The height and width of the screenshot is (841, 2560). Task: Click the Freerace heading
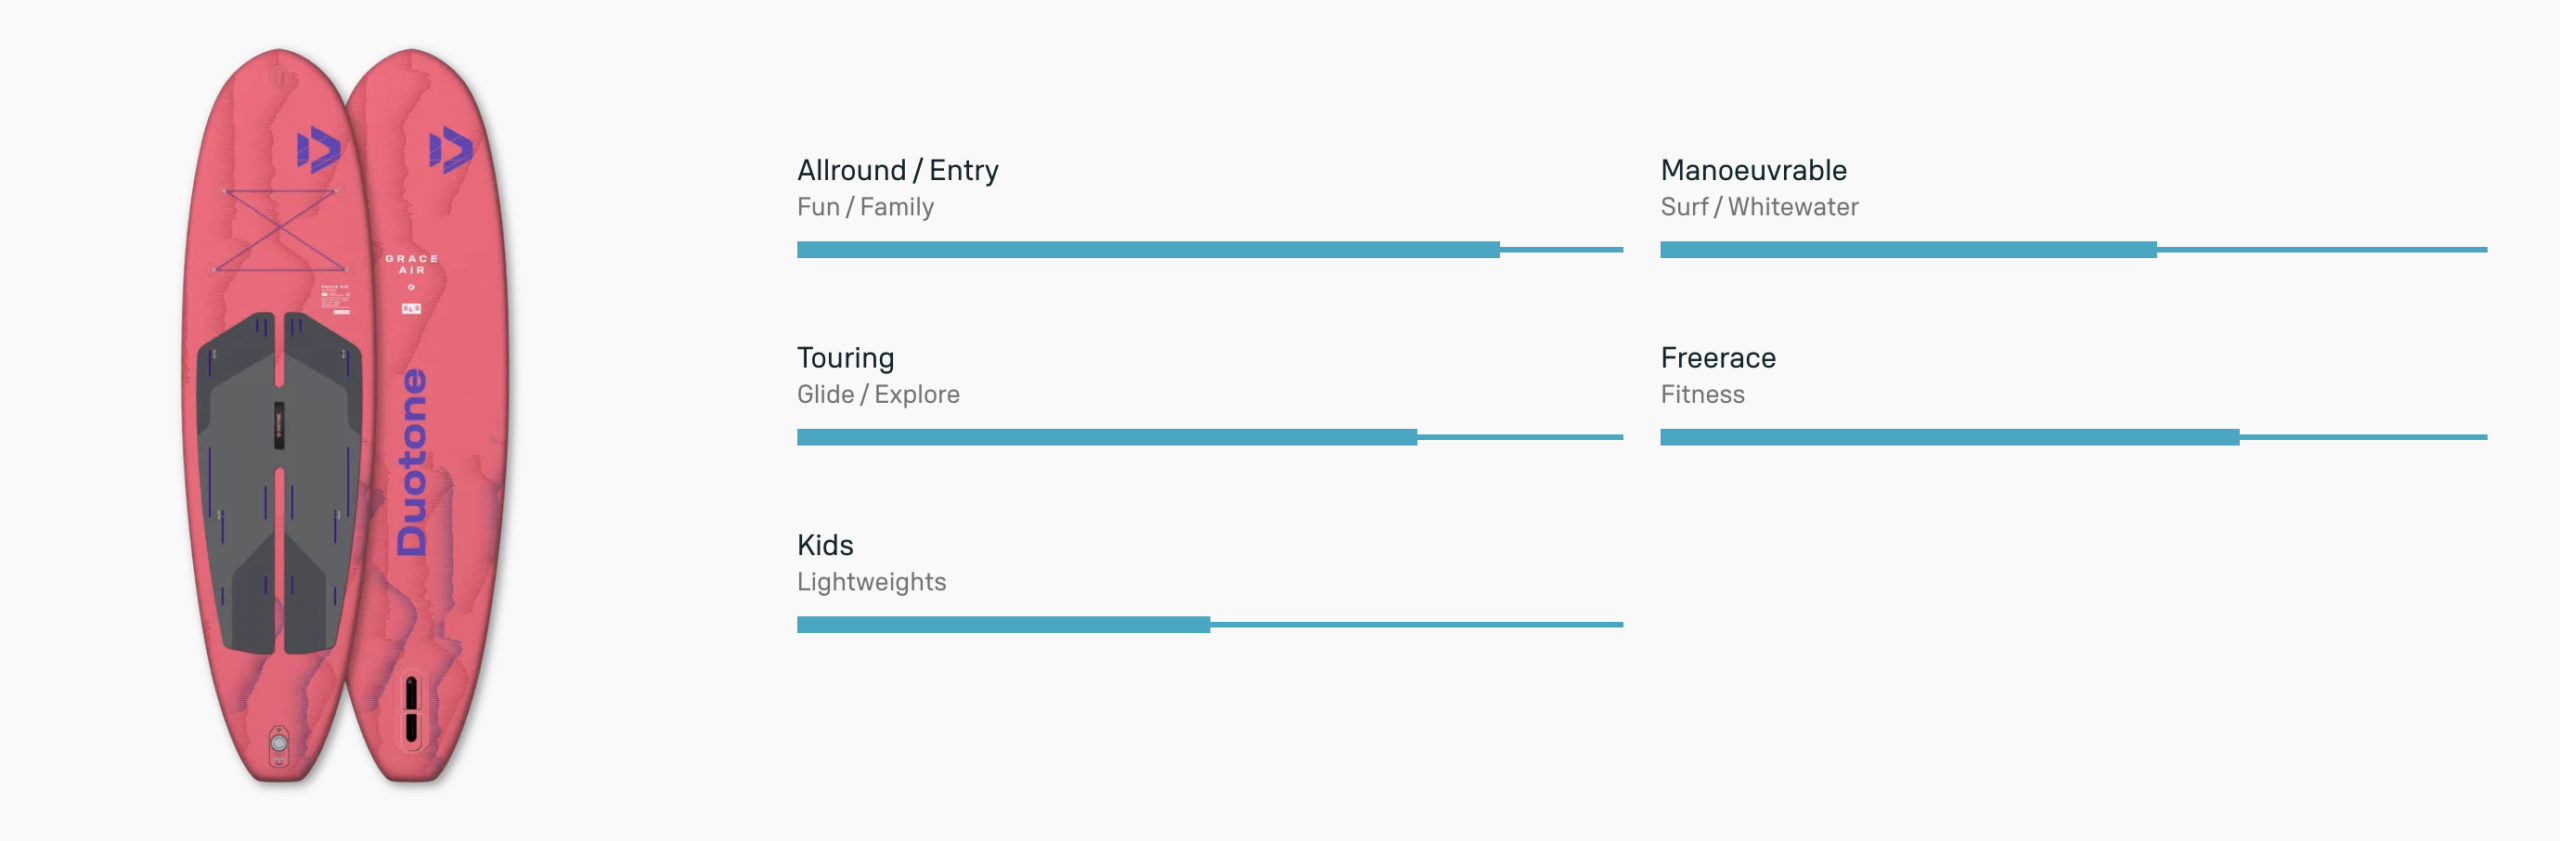[x=1718, y=358]
